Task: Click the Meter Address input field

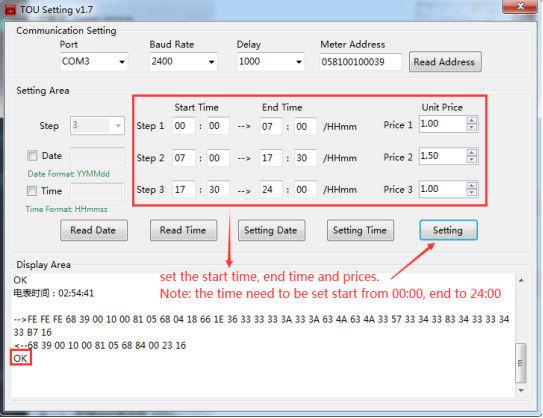Action: click(360, 62)
